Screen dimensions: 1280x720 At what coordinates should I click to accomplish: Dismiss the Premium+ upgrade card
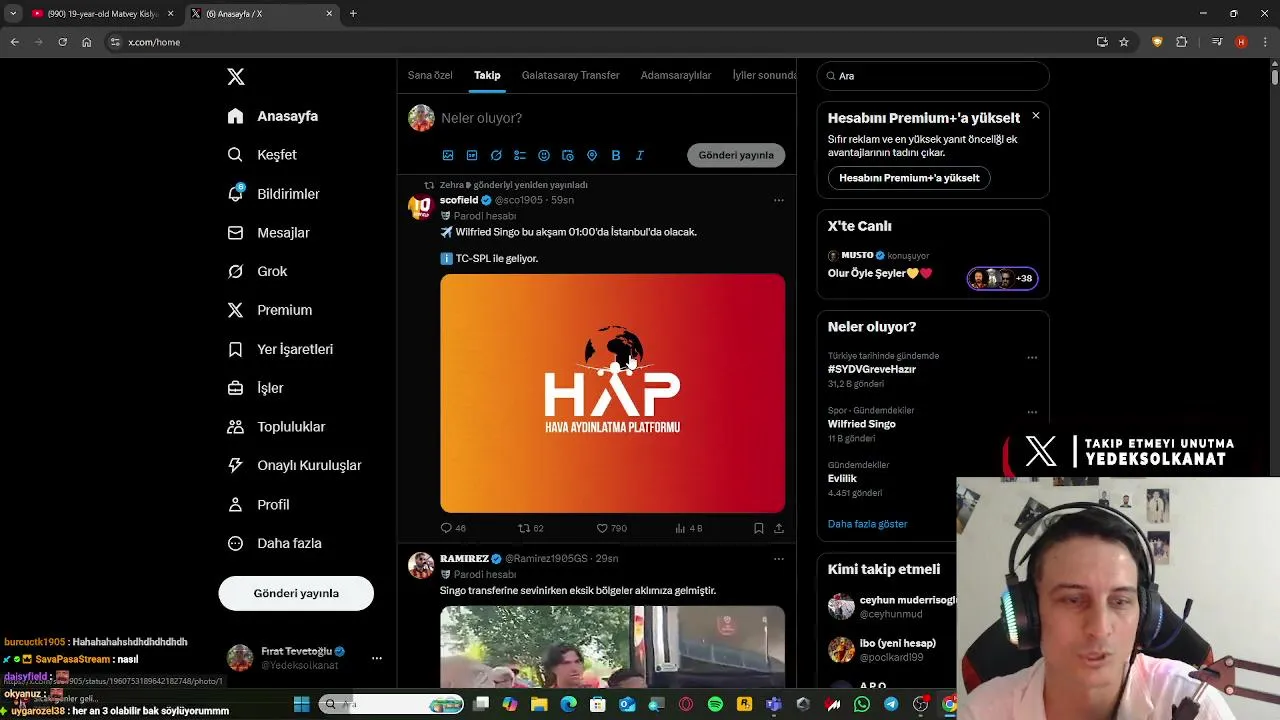click(1036, 116)
